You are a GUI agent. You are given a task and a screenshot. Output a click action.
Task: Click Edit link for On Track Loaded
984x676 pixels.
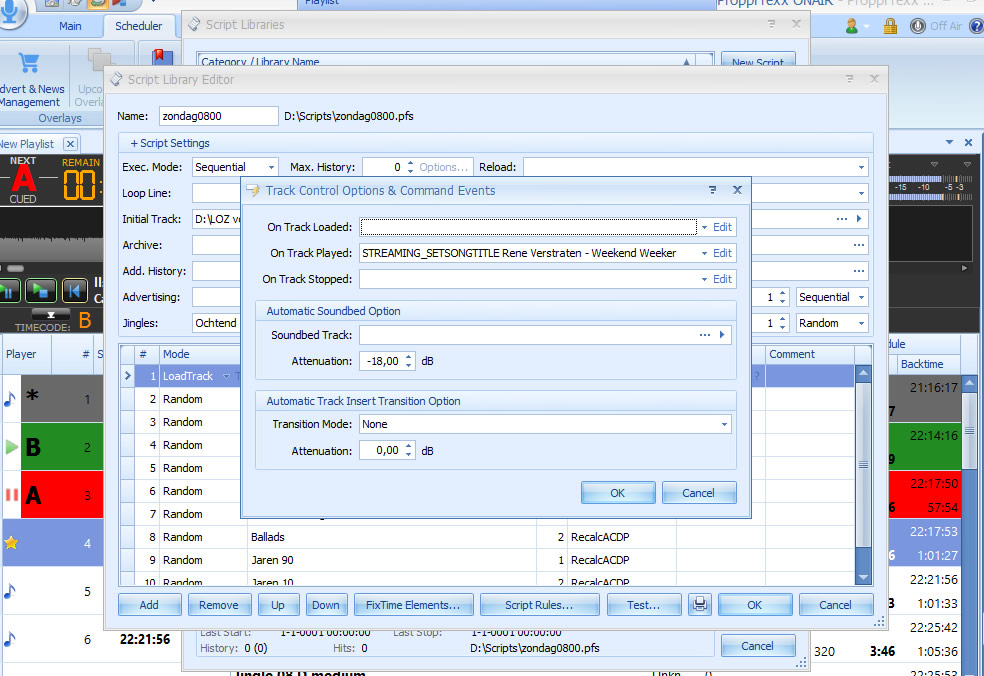click(x=722, y=227)
